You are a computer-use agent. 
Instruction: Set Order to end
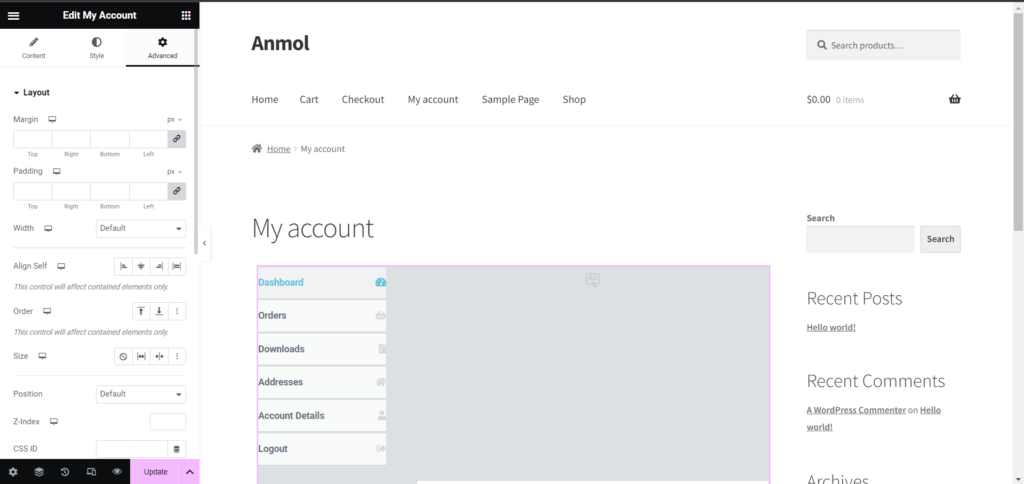click(x=159, y=312)
